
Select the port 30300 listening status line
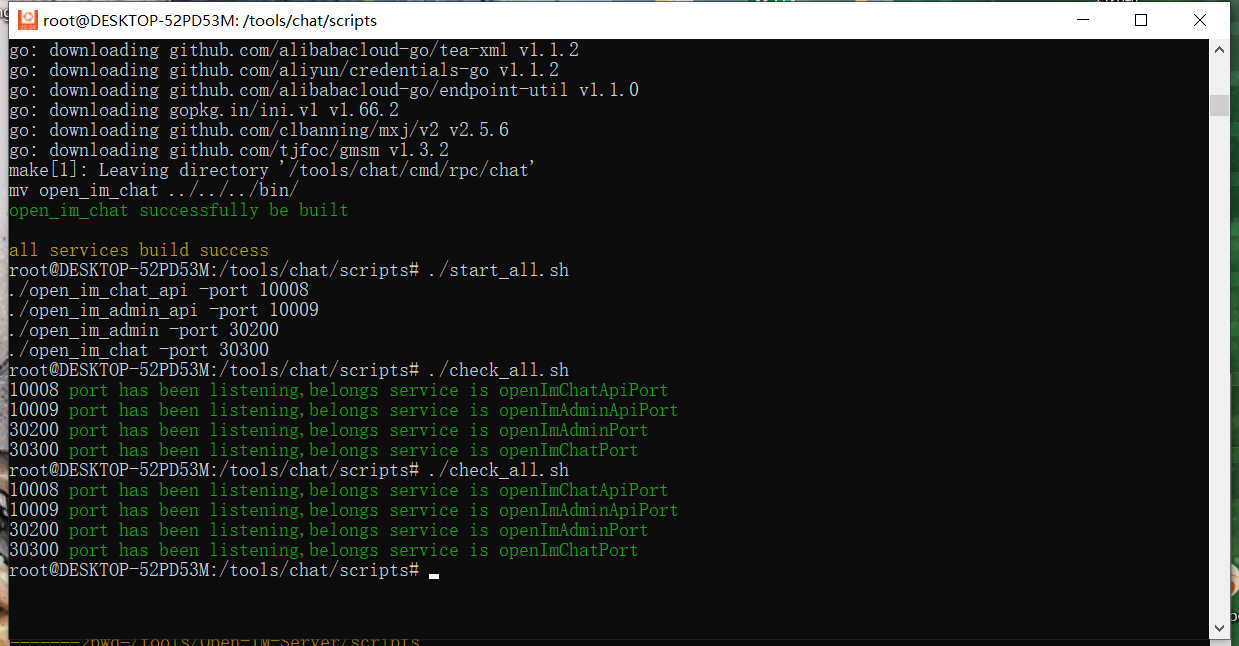pyautogui.click(x=323, y=449)
